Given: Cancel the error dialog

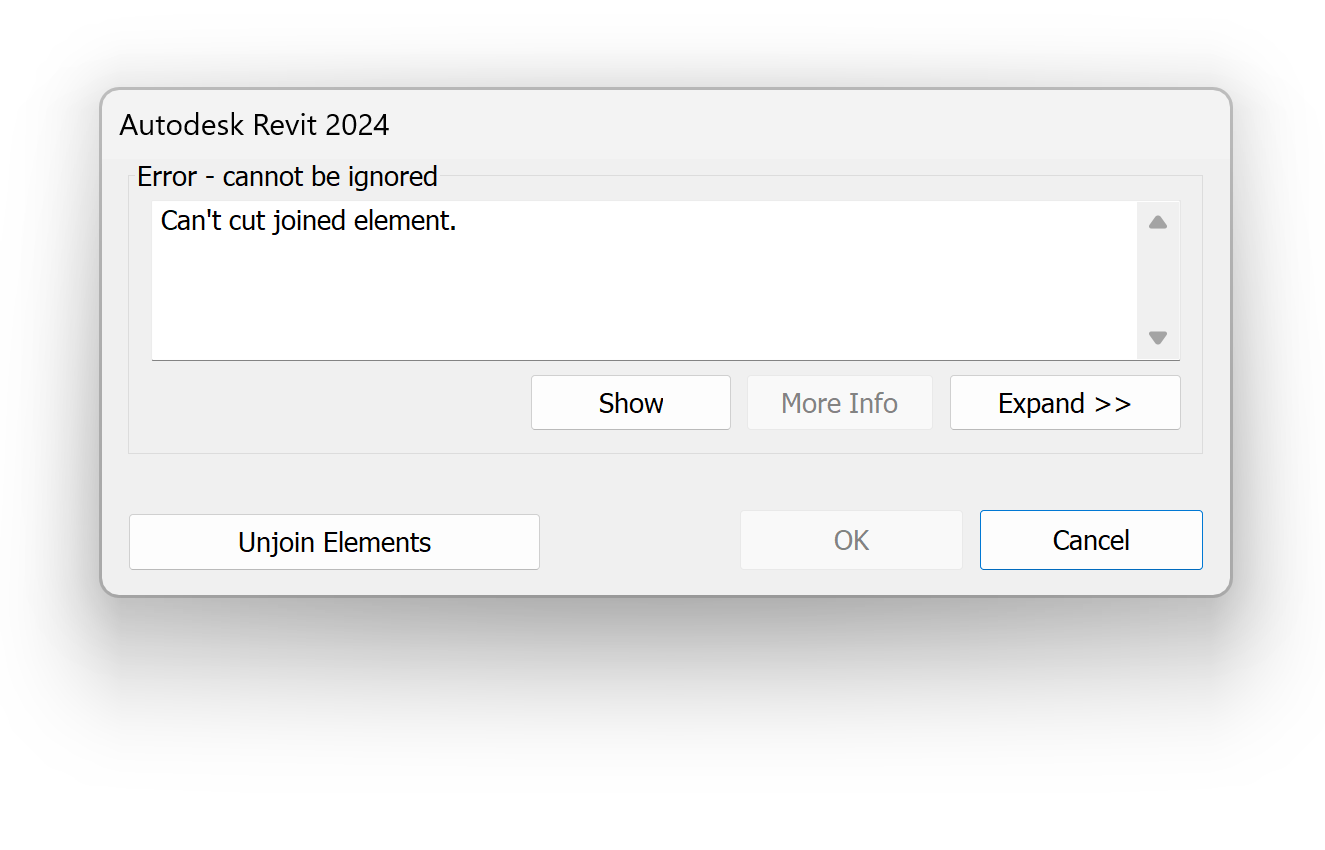Looking at the screenshot, I should point(1090,540).
